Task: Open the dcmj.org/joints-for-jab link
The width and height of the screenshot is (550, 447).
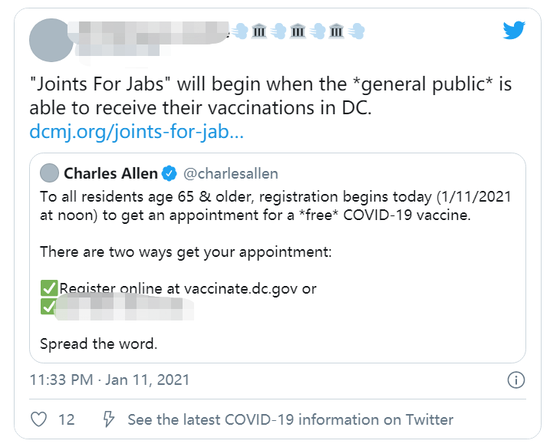Action: [x=136, y=132]
